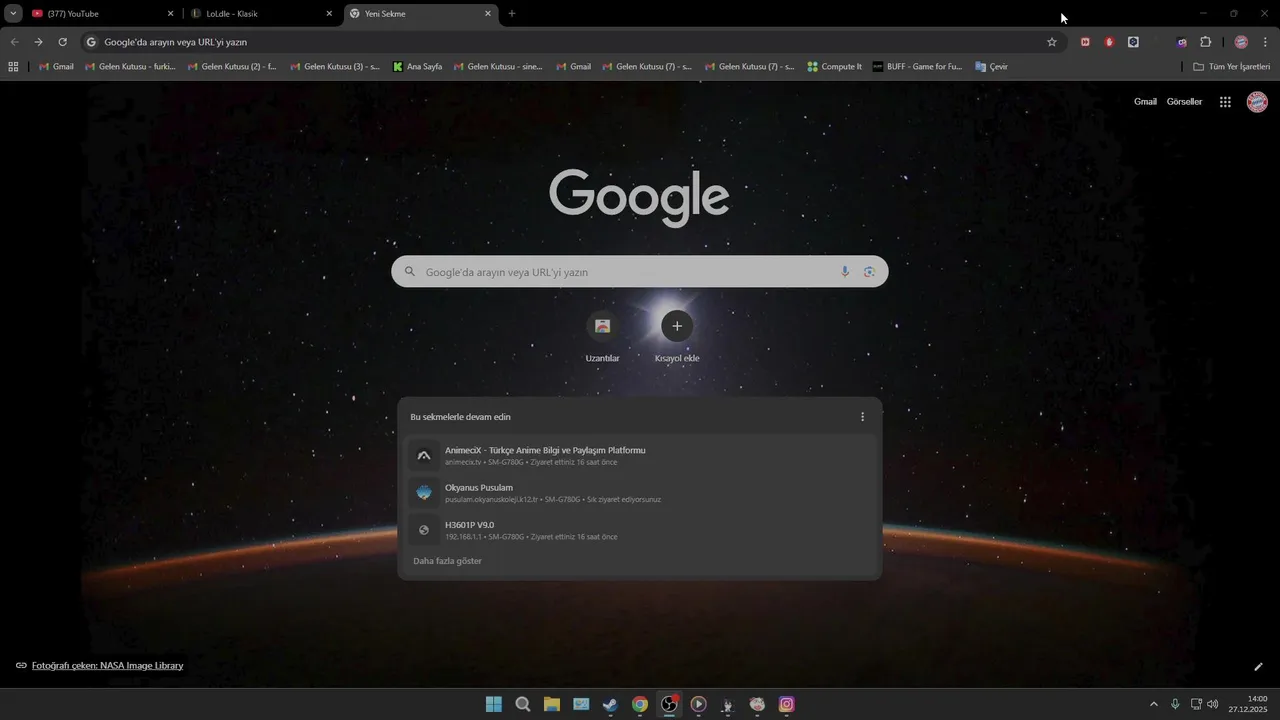Open the Uzantılar shortcut

(602, 337)
